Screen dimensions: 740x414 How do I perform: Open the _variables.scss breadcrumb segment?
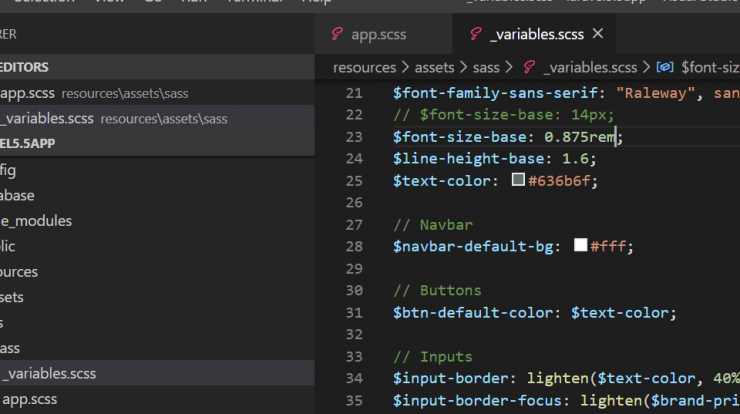(x=590, y=68)
